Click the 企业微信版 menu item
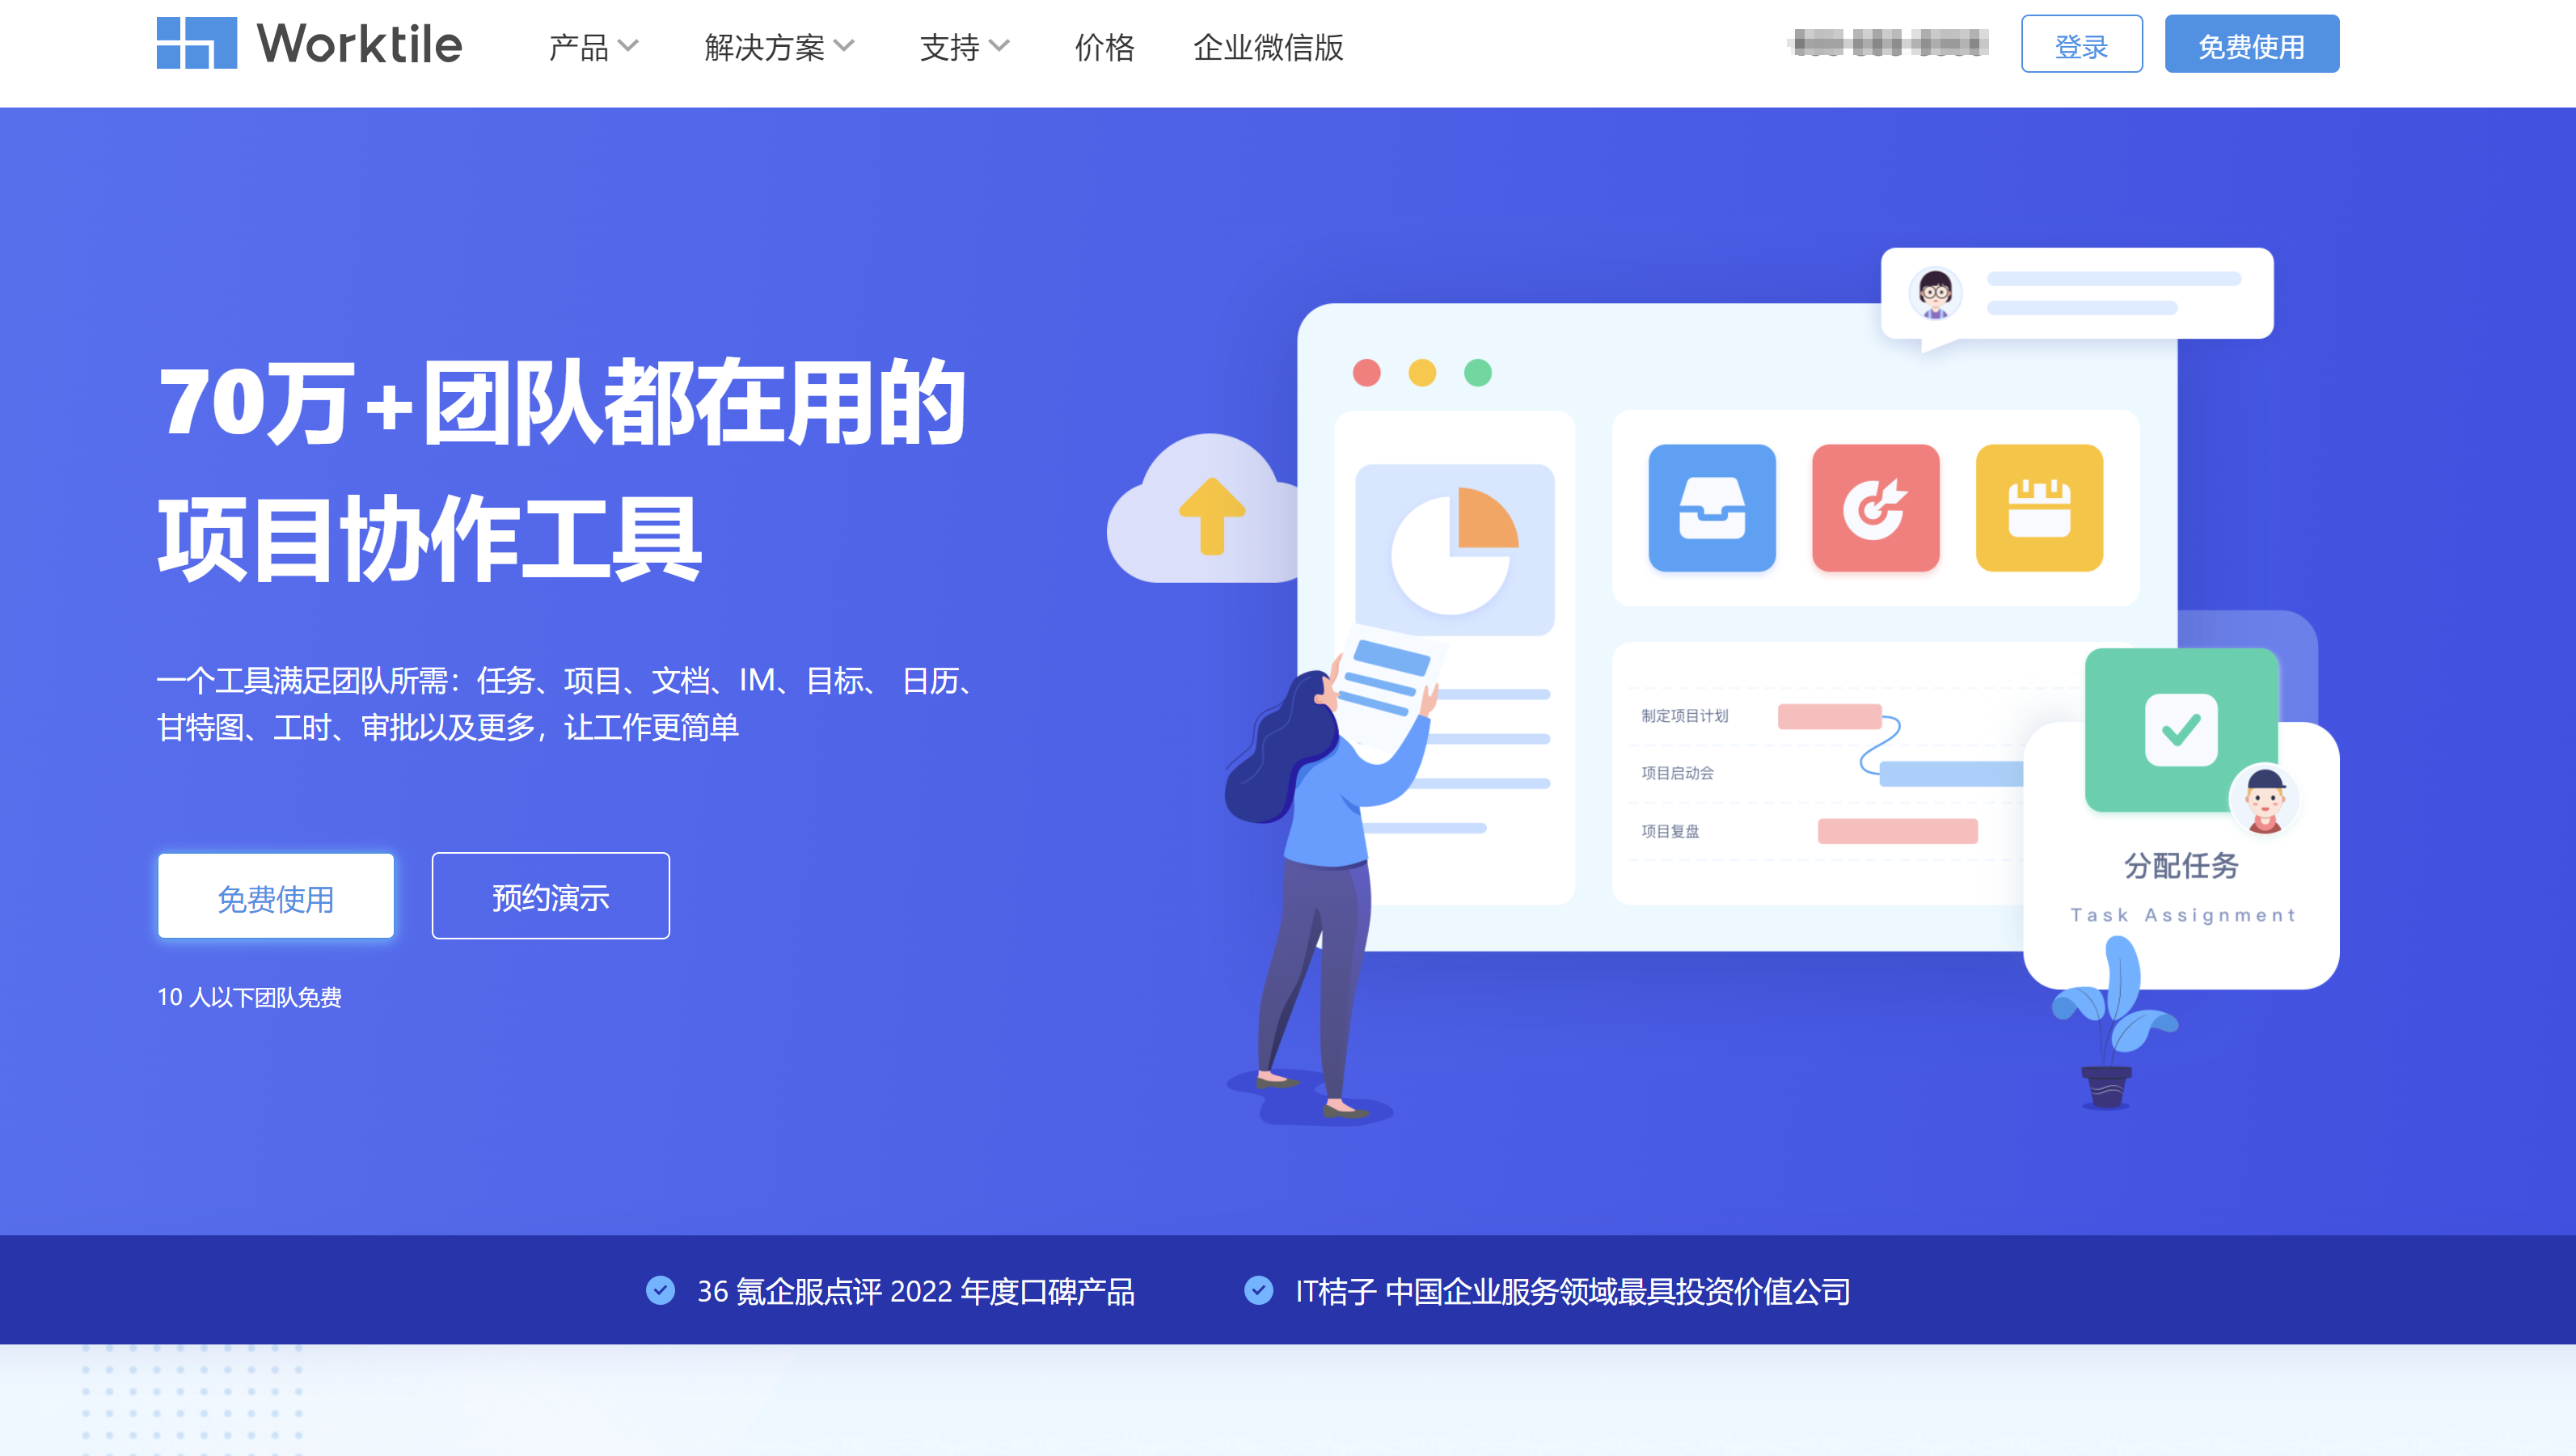Viewport: 2576px width, 1456px height. click(x=1267, y=46)
